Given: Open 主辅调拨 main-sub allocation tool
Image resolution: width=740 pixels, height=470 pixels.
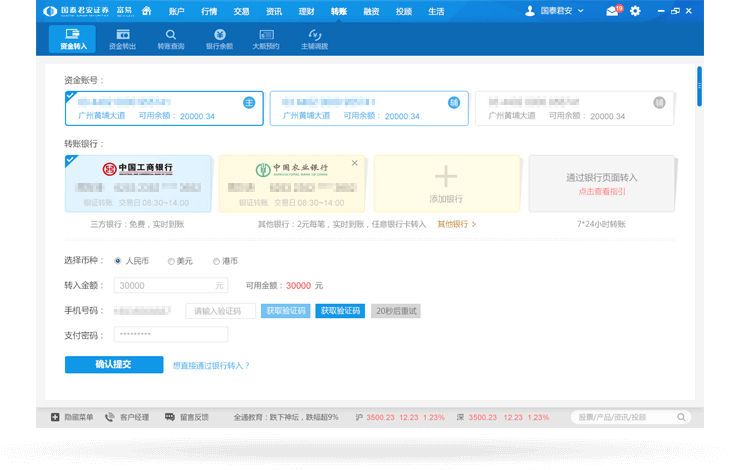Looking at the screenshot, I should click(x=315, y=39).
